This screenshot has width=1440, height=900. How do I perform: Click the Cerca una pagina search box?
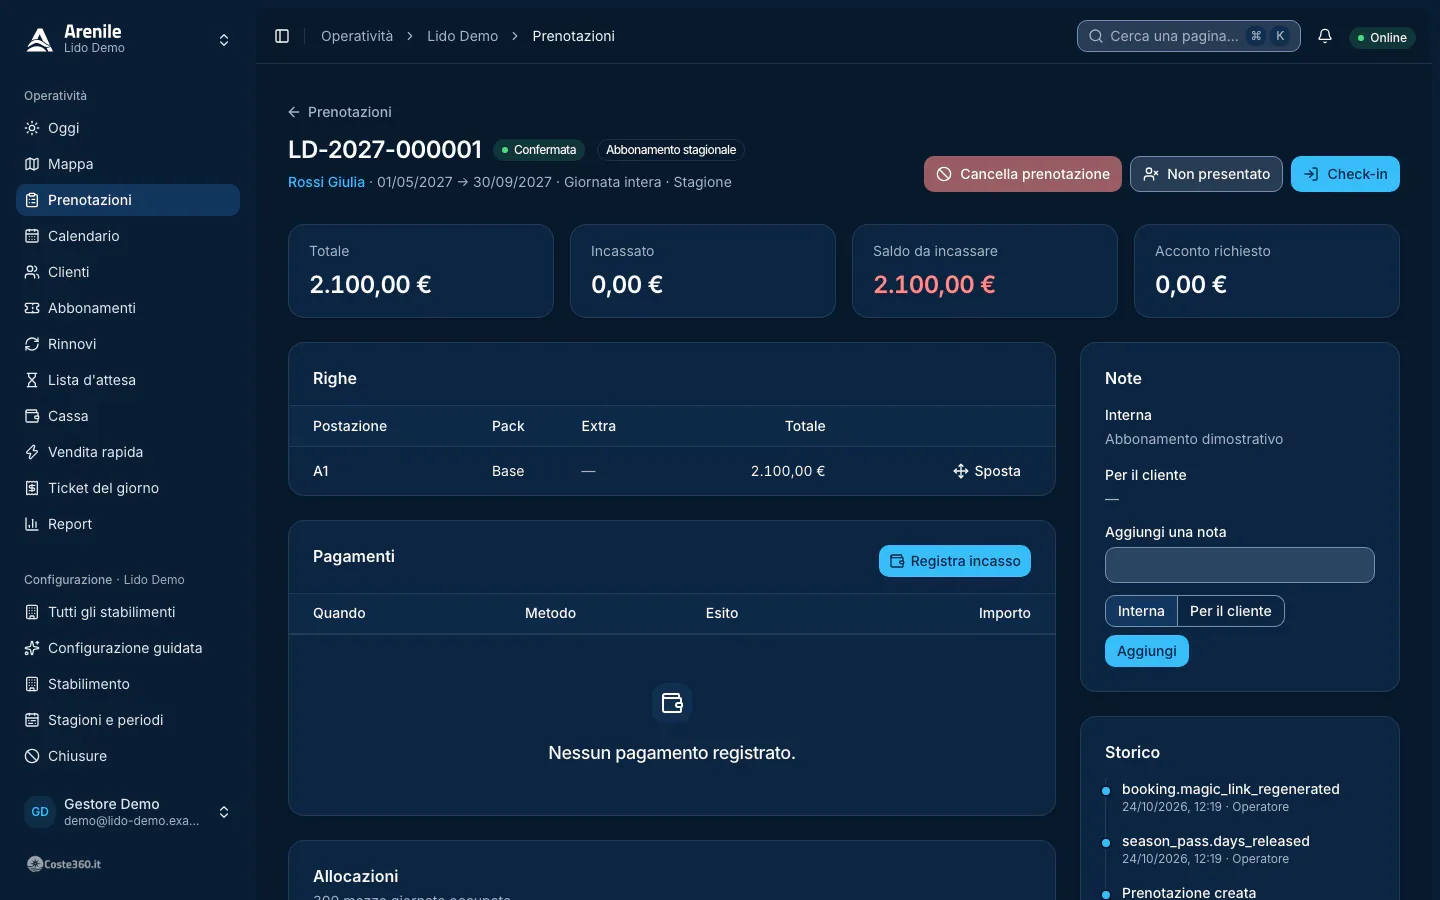click(1189, 36)
